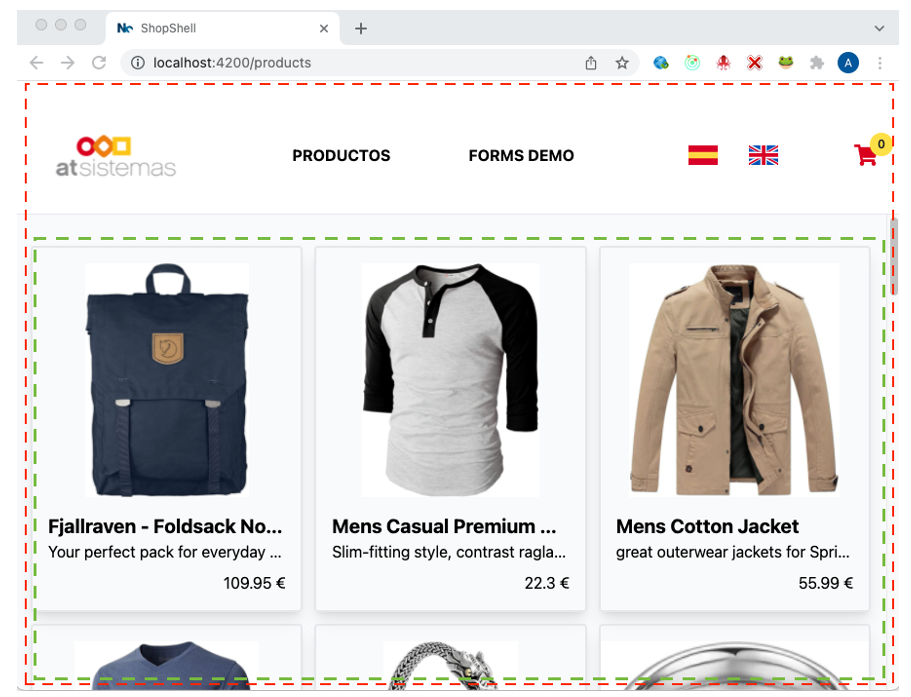Open the FORMS DEMO menu item

click(521, 156)
